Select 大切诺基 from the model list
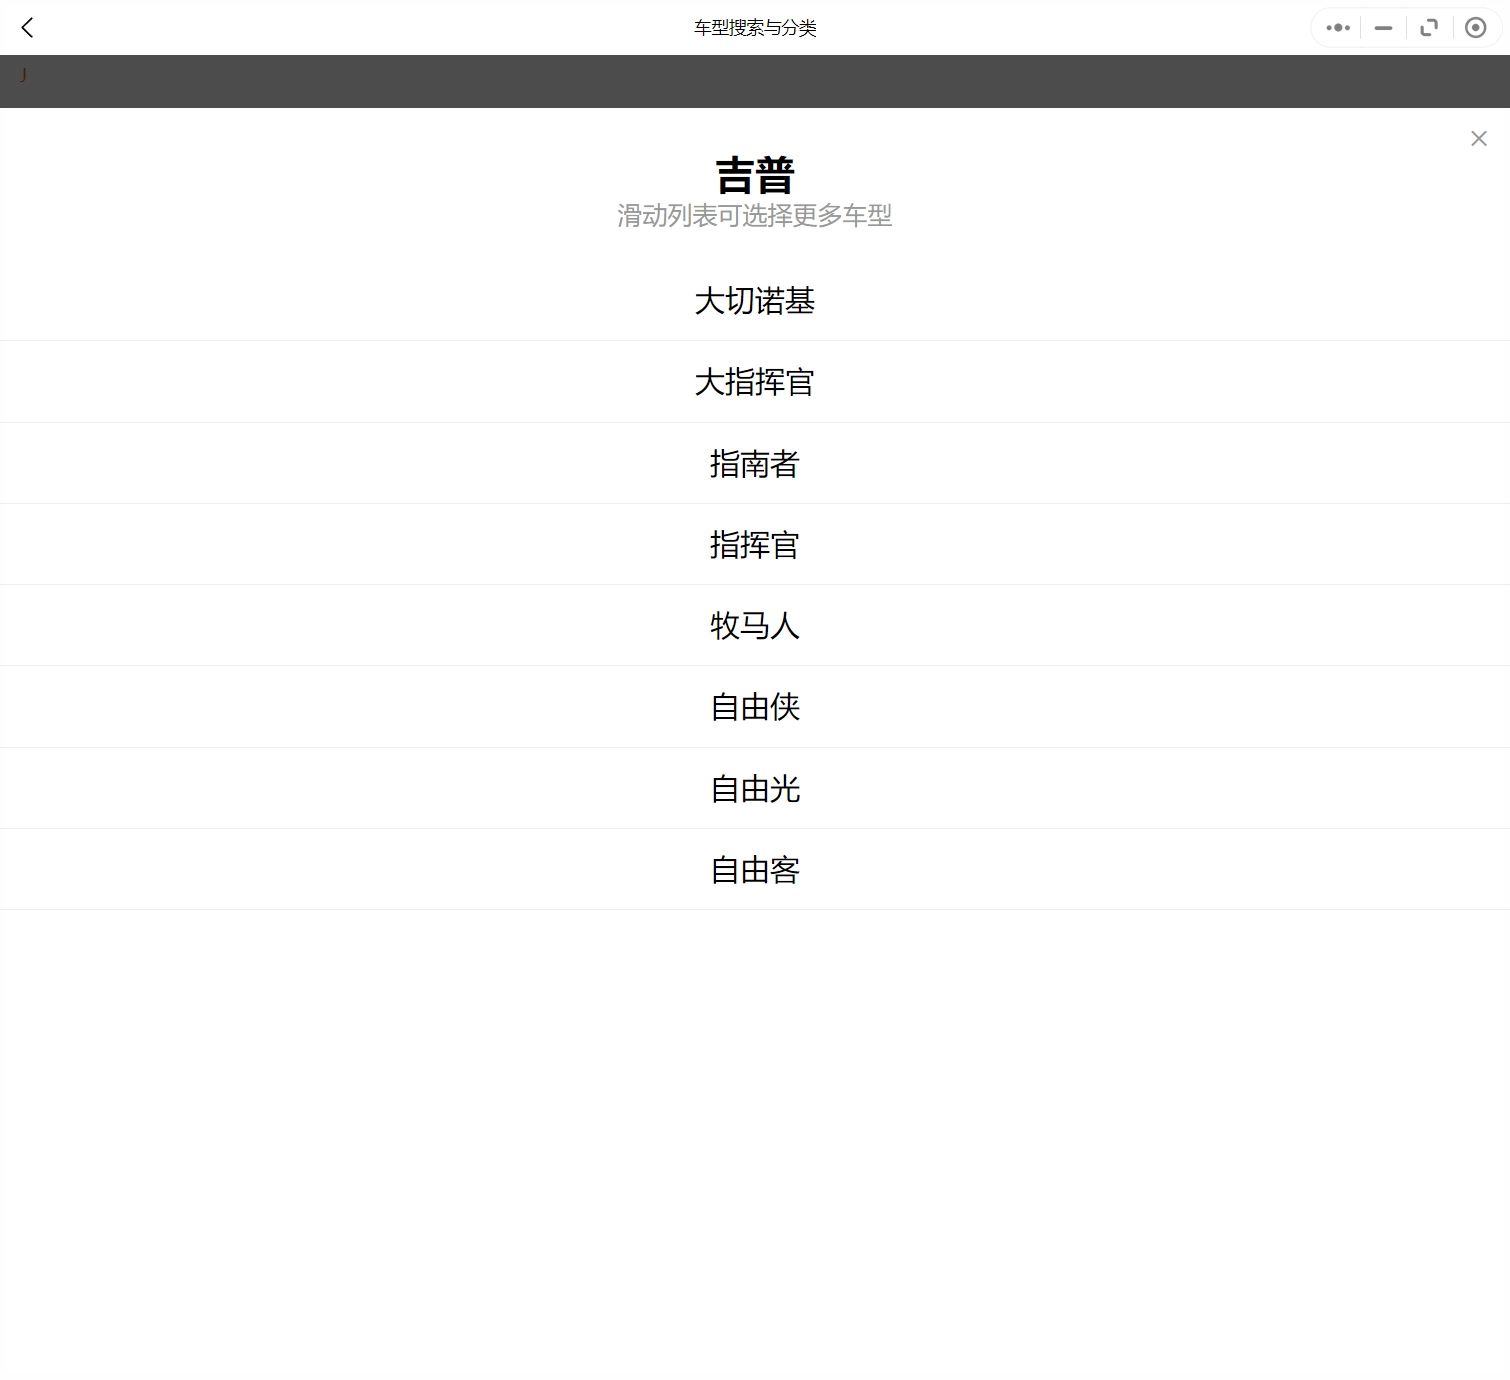The image size is (1510, 1380). tap(754, 301)
